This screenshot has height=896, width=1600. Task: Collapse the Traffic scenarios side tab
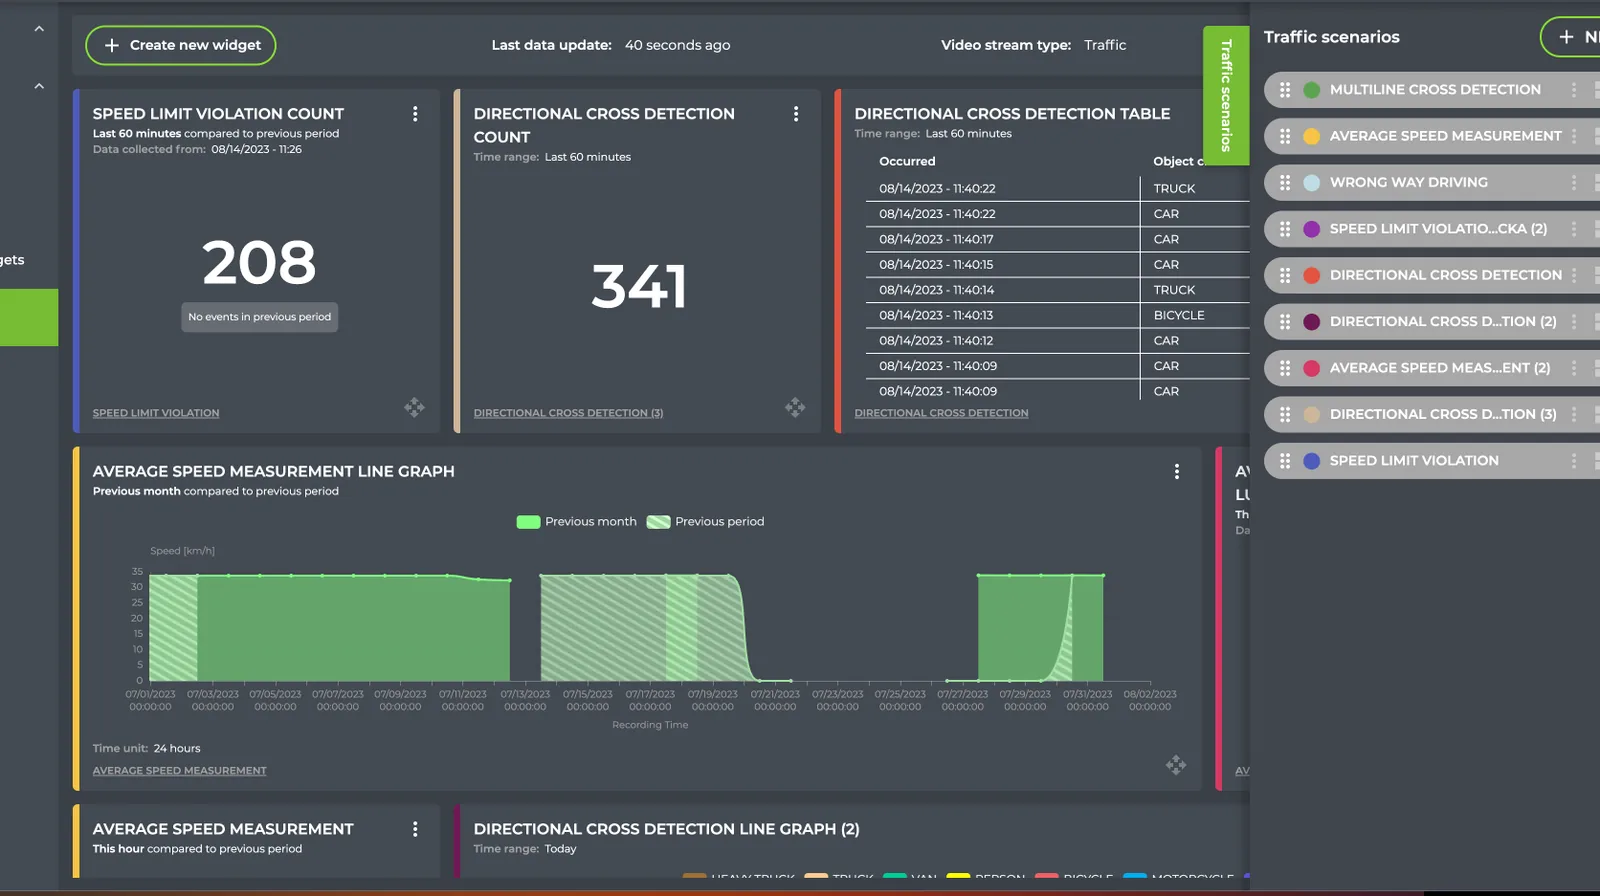point(1226,95)
